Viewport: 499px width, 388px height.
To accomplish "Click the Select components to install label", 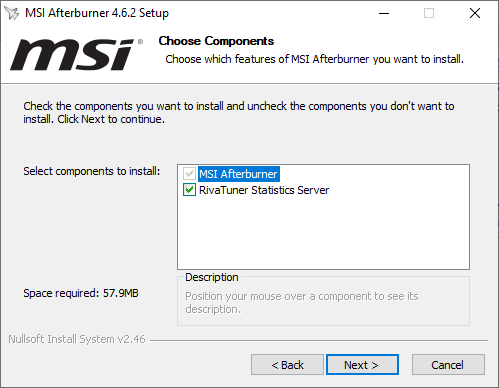I will 92,171.
